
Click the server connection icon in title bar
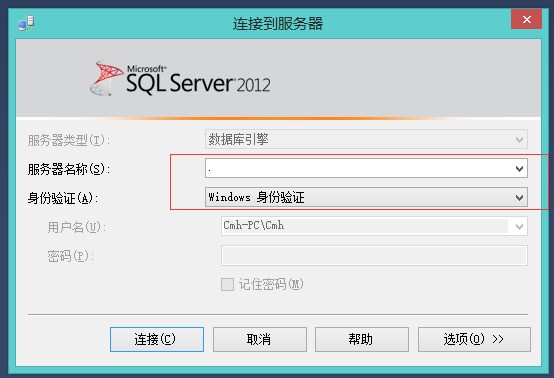(x=26, y=23)
